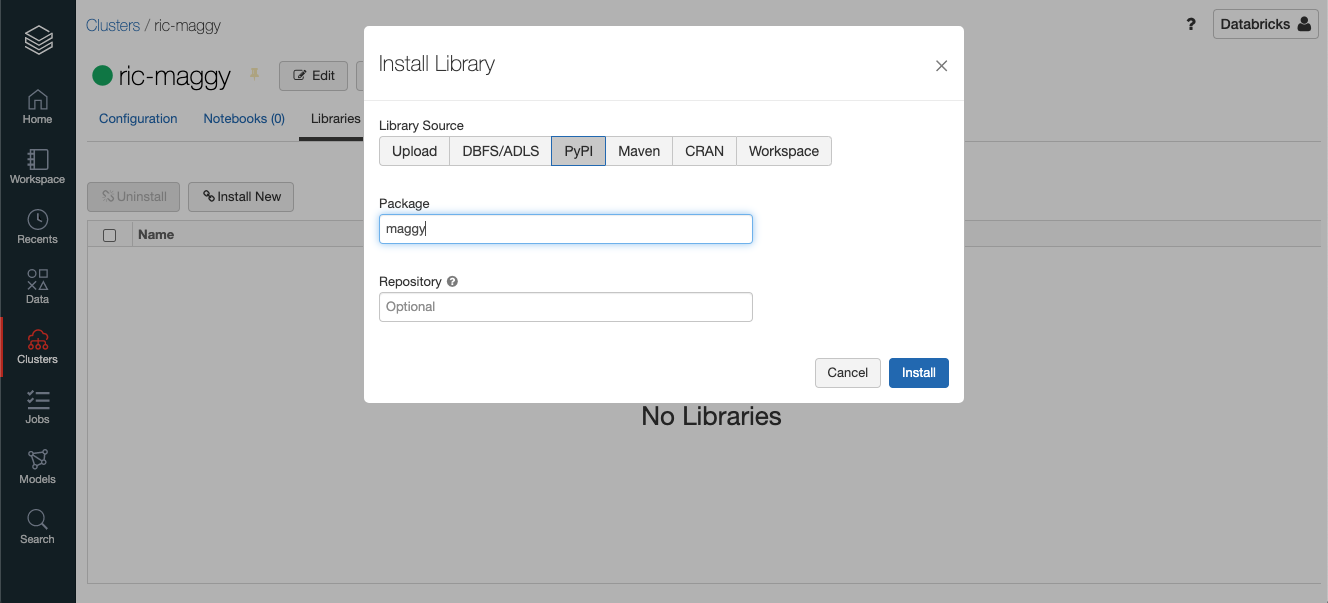Open the Data panel icon
The height and width of the screenshot is (603, 1328).
coord(37,283)
